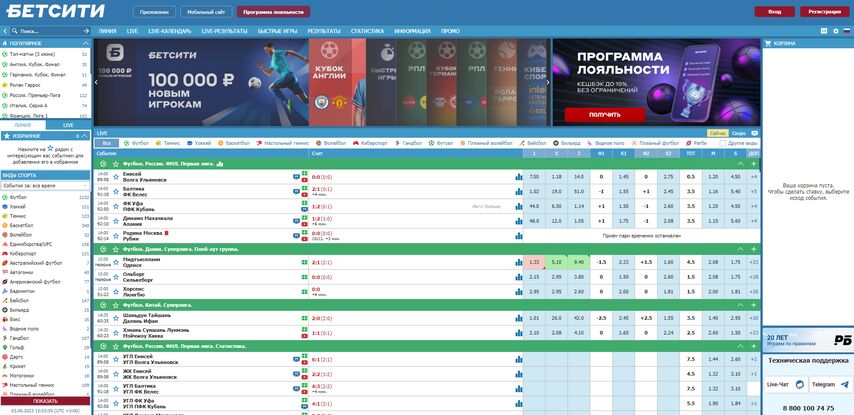Collapse the Популярное section
The width and height of the screenshot is (854, 415).
click(x=86, y=43)
